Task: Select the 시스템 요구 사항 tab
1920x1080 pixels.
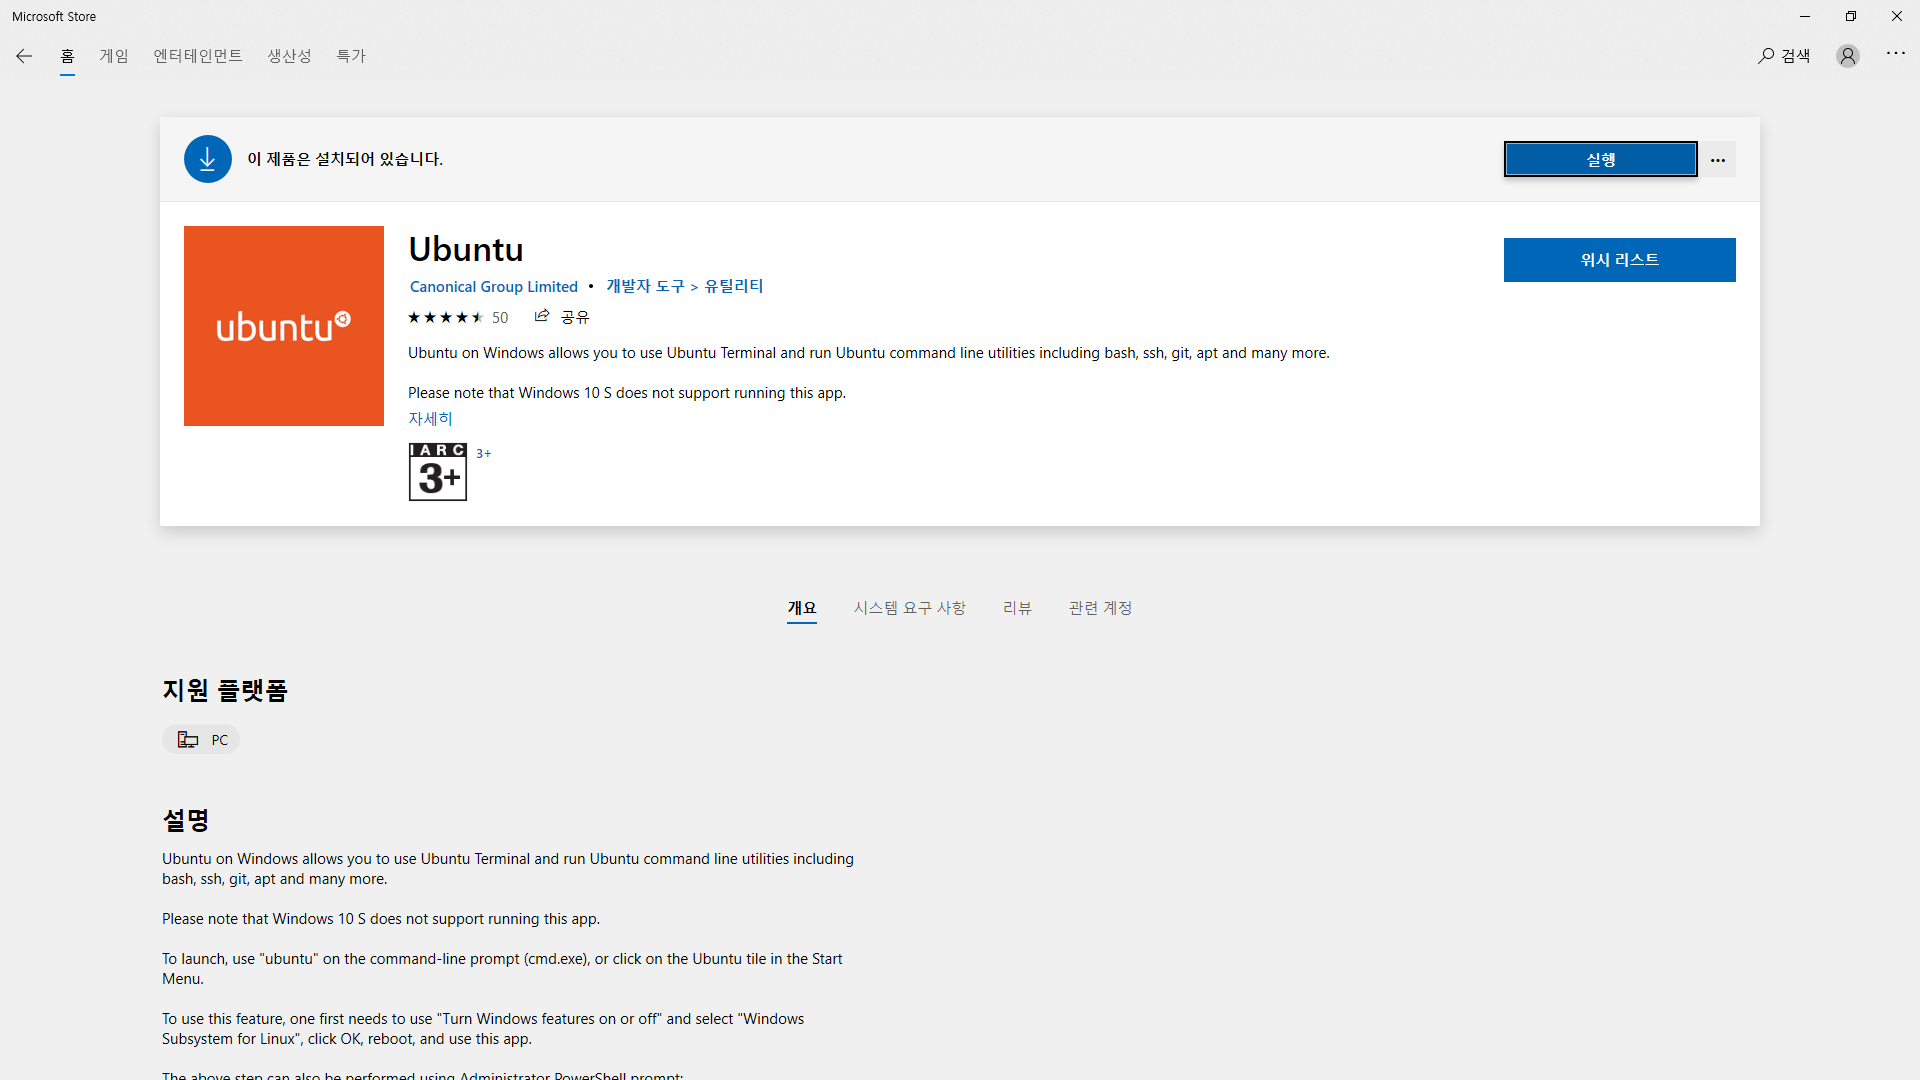Action: (909, 608)
